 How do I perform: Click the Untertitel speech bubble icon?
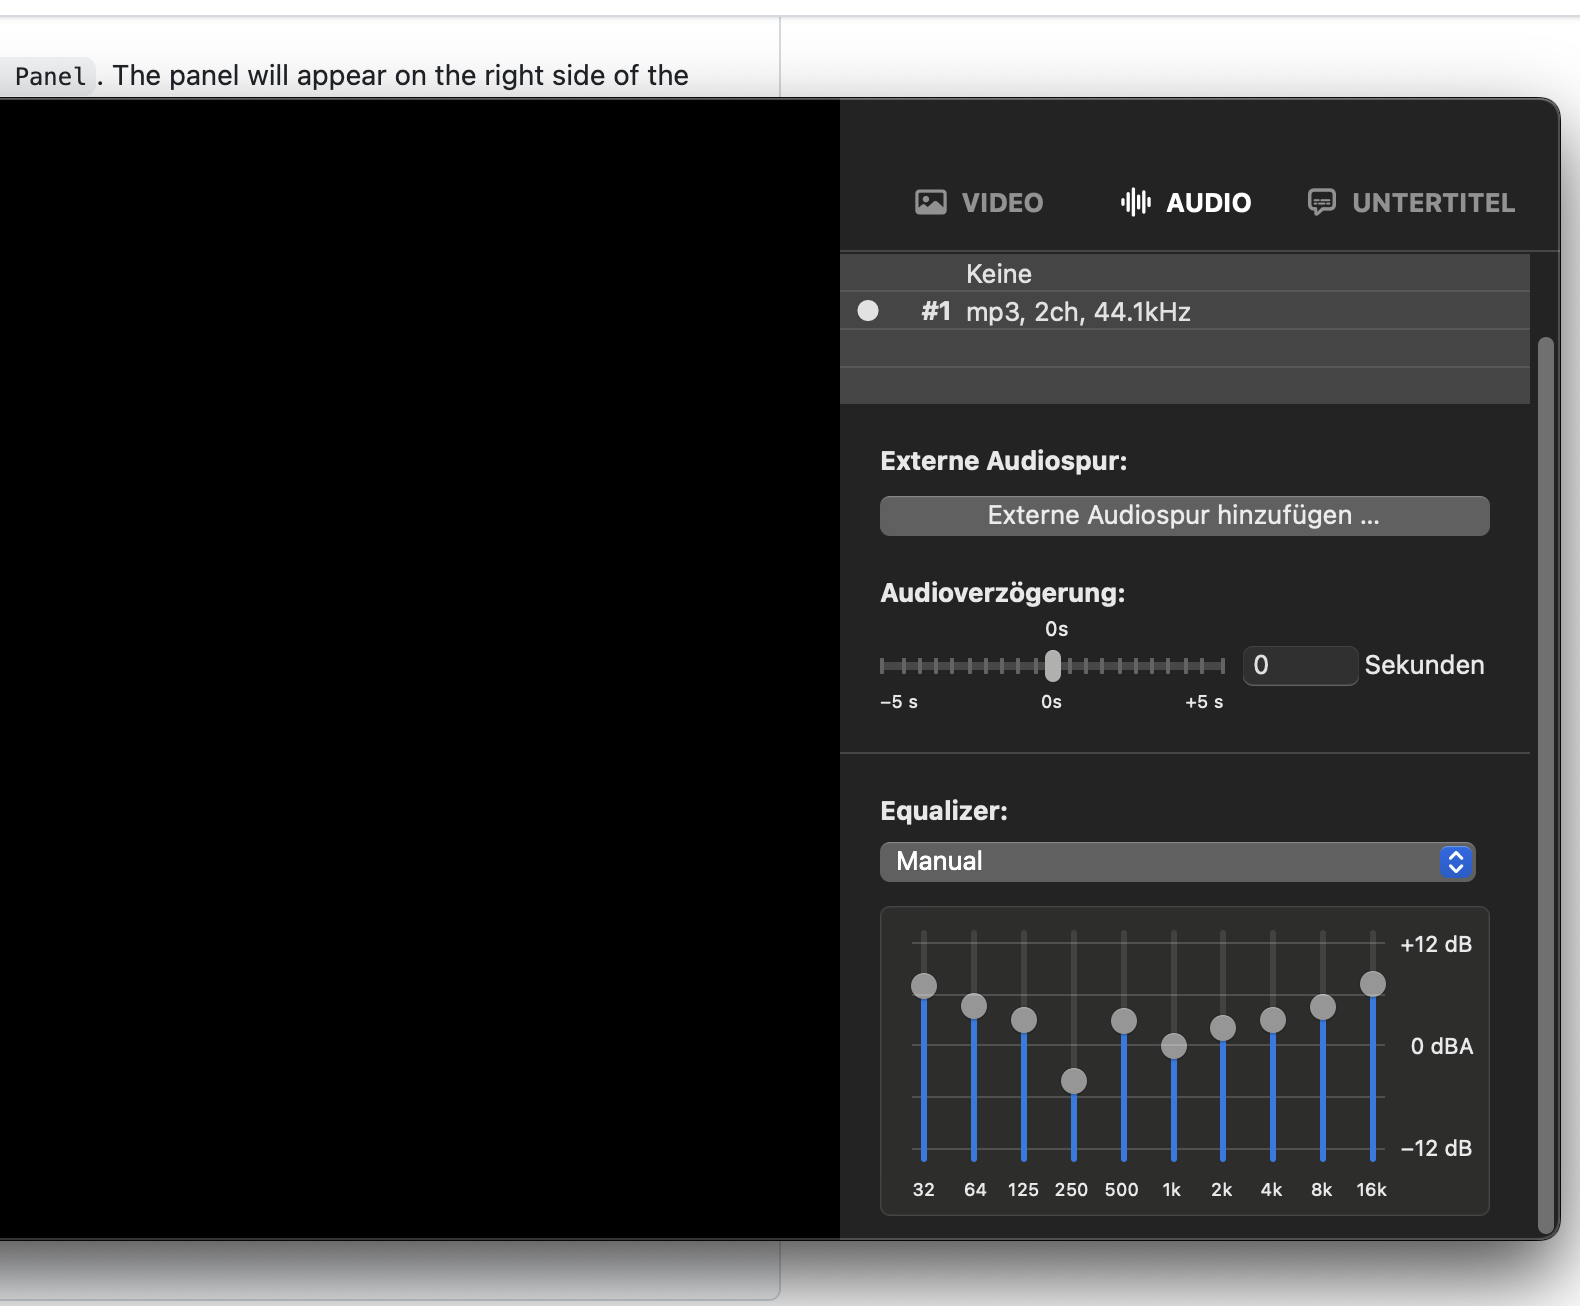[1321, 203]
